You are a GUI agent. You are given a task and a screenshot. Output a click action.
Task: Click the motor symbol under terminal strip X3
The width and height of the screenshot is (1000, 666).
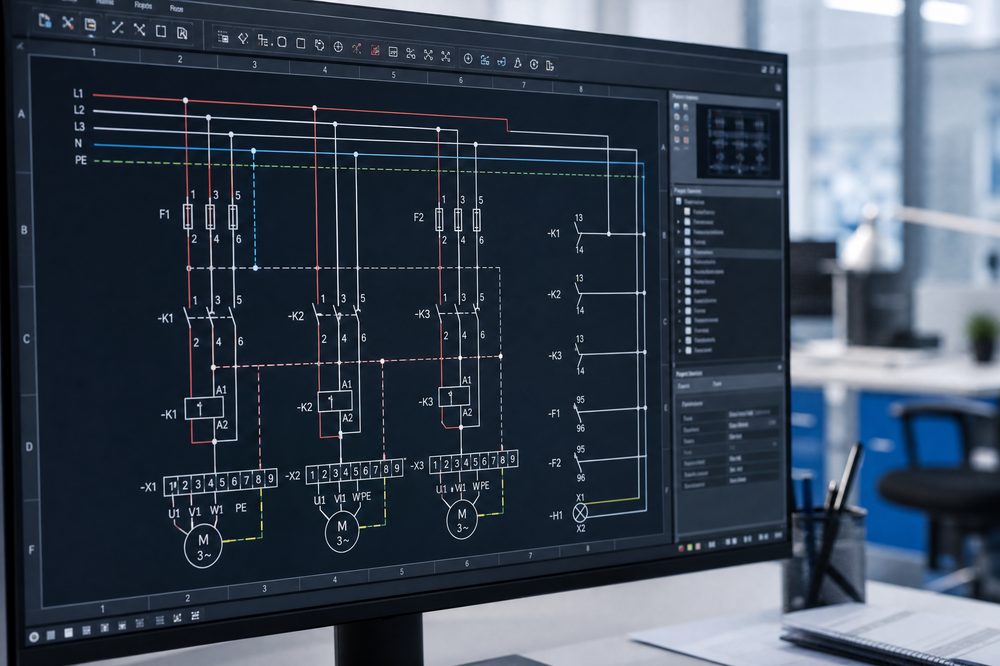462,520
